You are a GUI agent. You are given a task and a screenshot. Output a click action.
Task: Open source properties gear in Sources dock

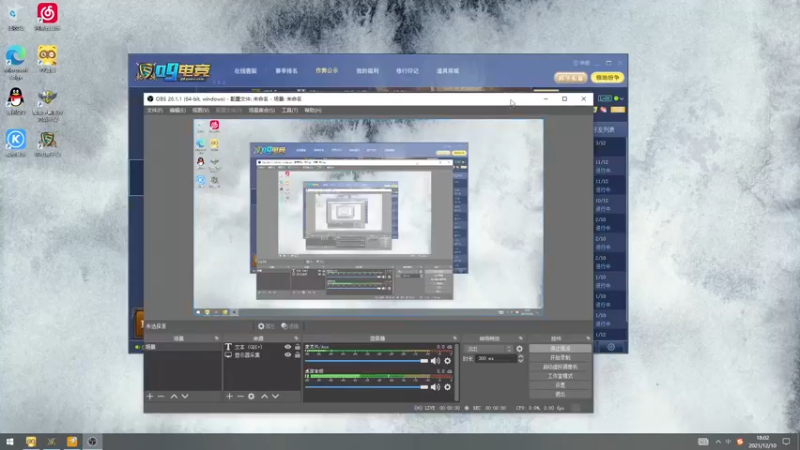251,396
